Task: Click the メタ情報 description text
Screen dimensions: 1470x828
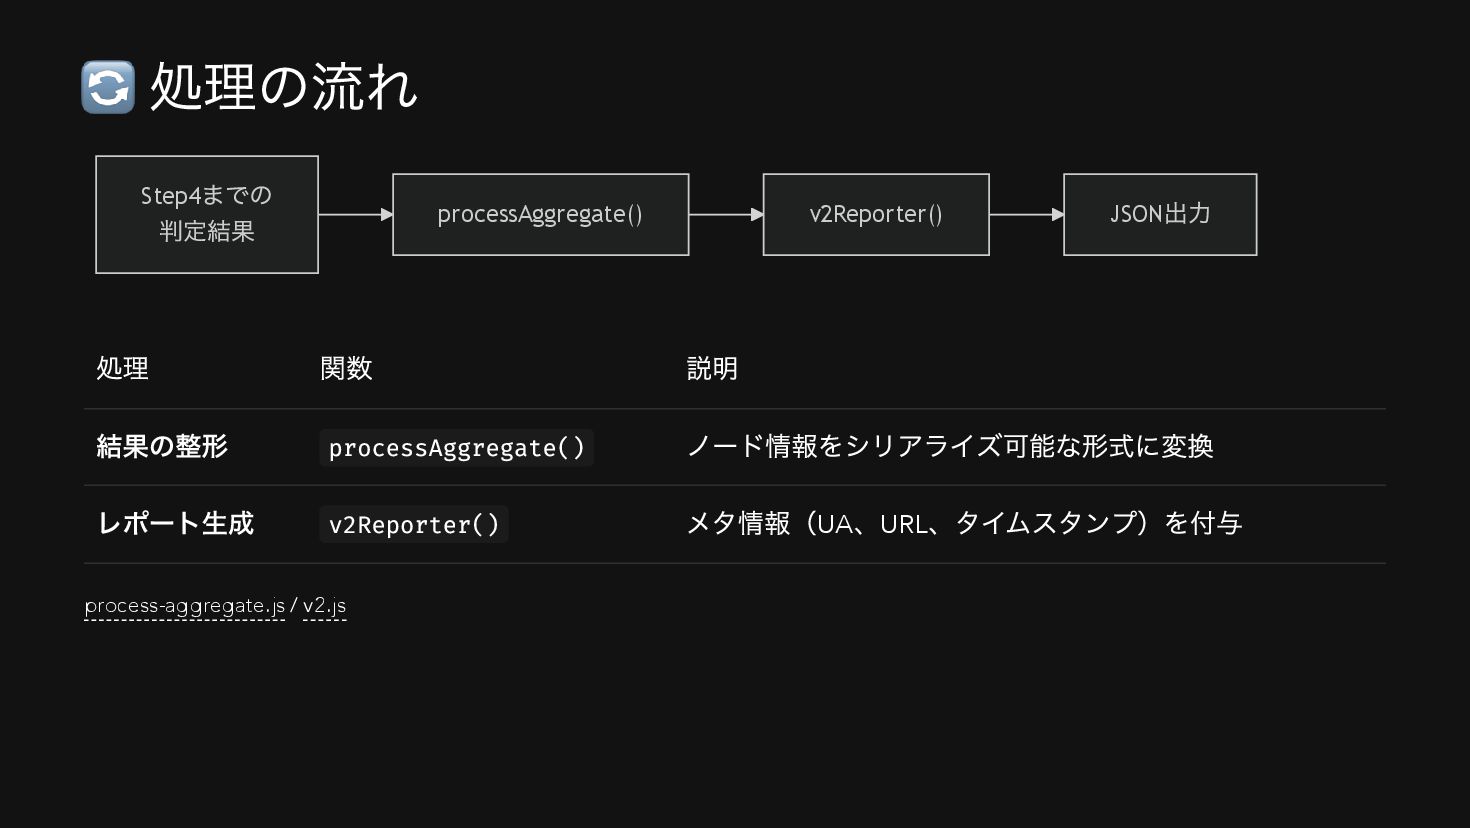Action: point(964,523)
